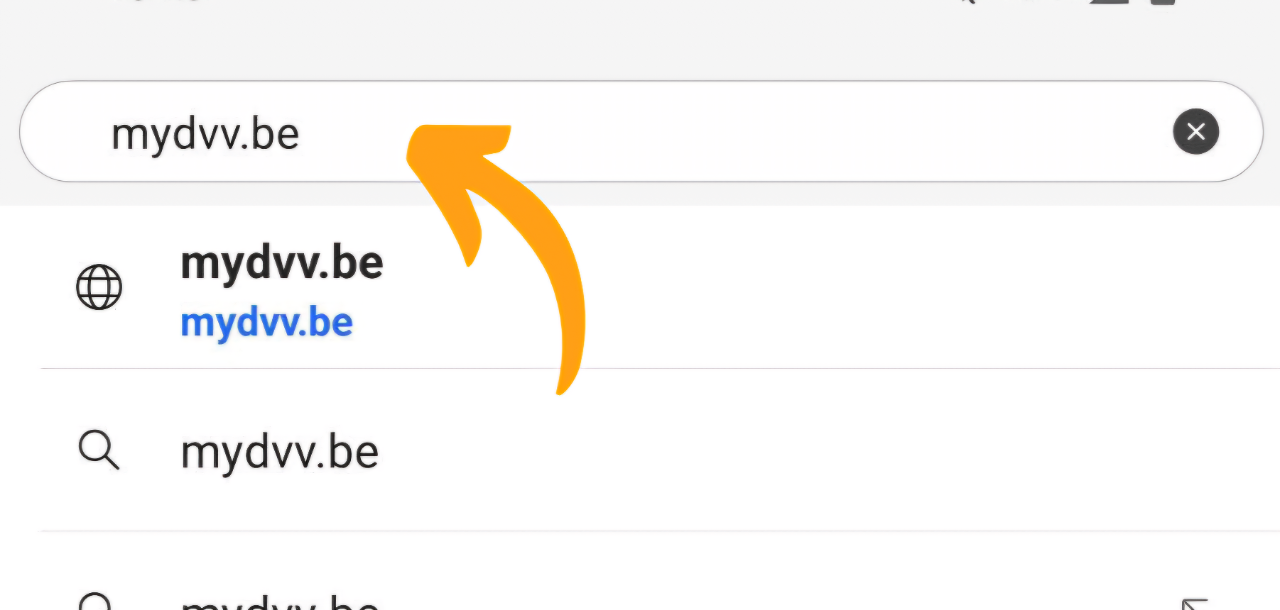Tap the diagonal arrow icon in the bottom row

[1195, 603]
